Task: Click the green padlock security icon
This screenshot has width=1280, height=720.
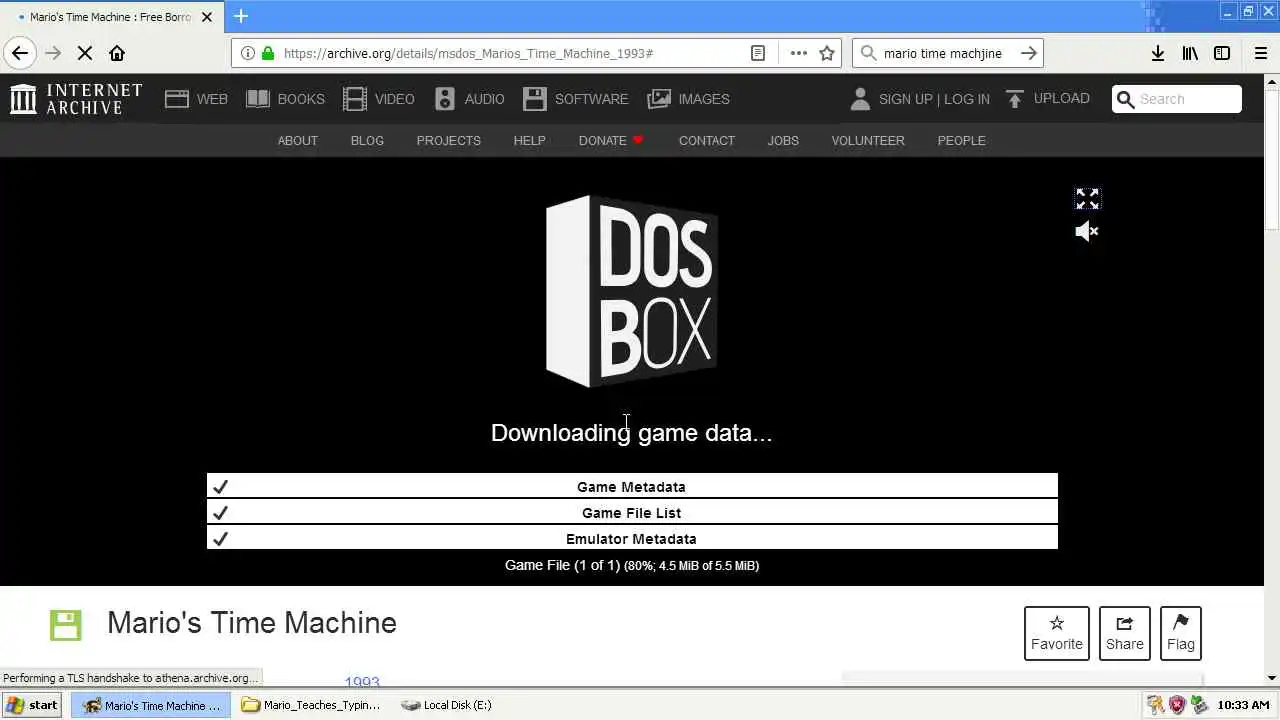Action: point(267,53)
